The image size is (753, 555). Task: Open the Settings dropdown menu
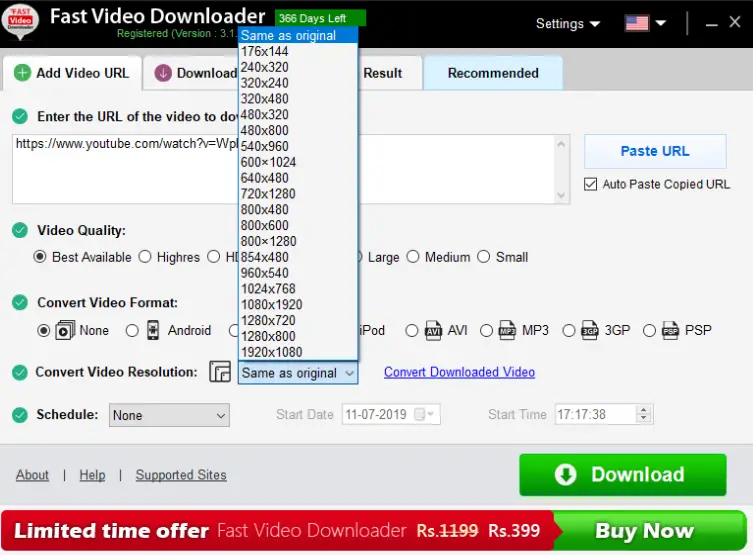pos(568,24)
